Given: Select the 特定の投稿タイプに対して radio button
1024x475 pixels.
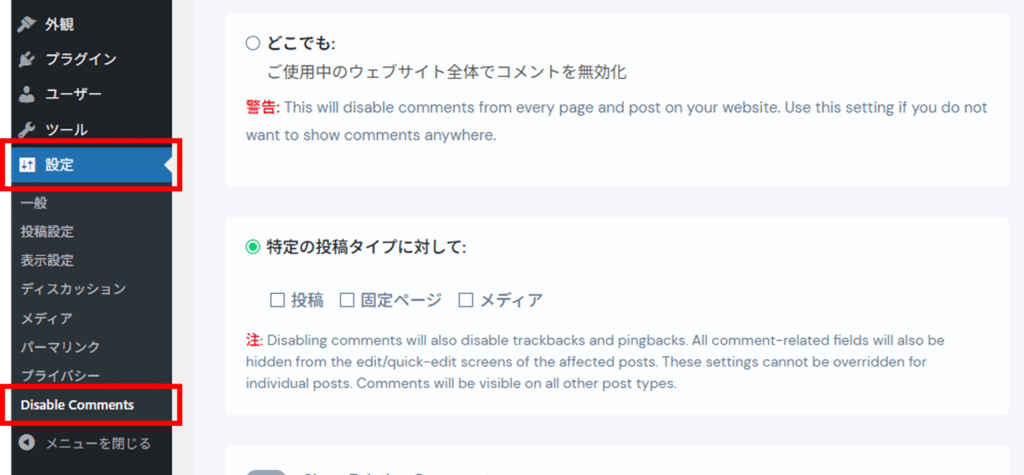Looking at the screenshot, I should click(253, 248).
